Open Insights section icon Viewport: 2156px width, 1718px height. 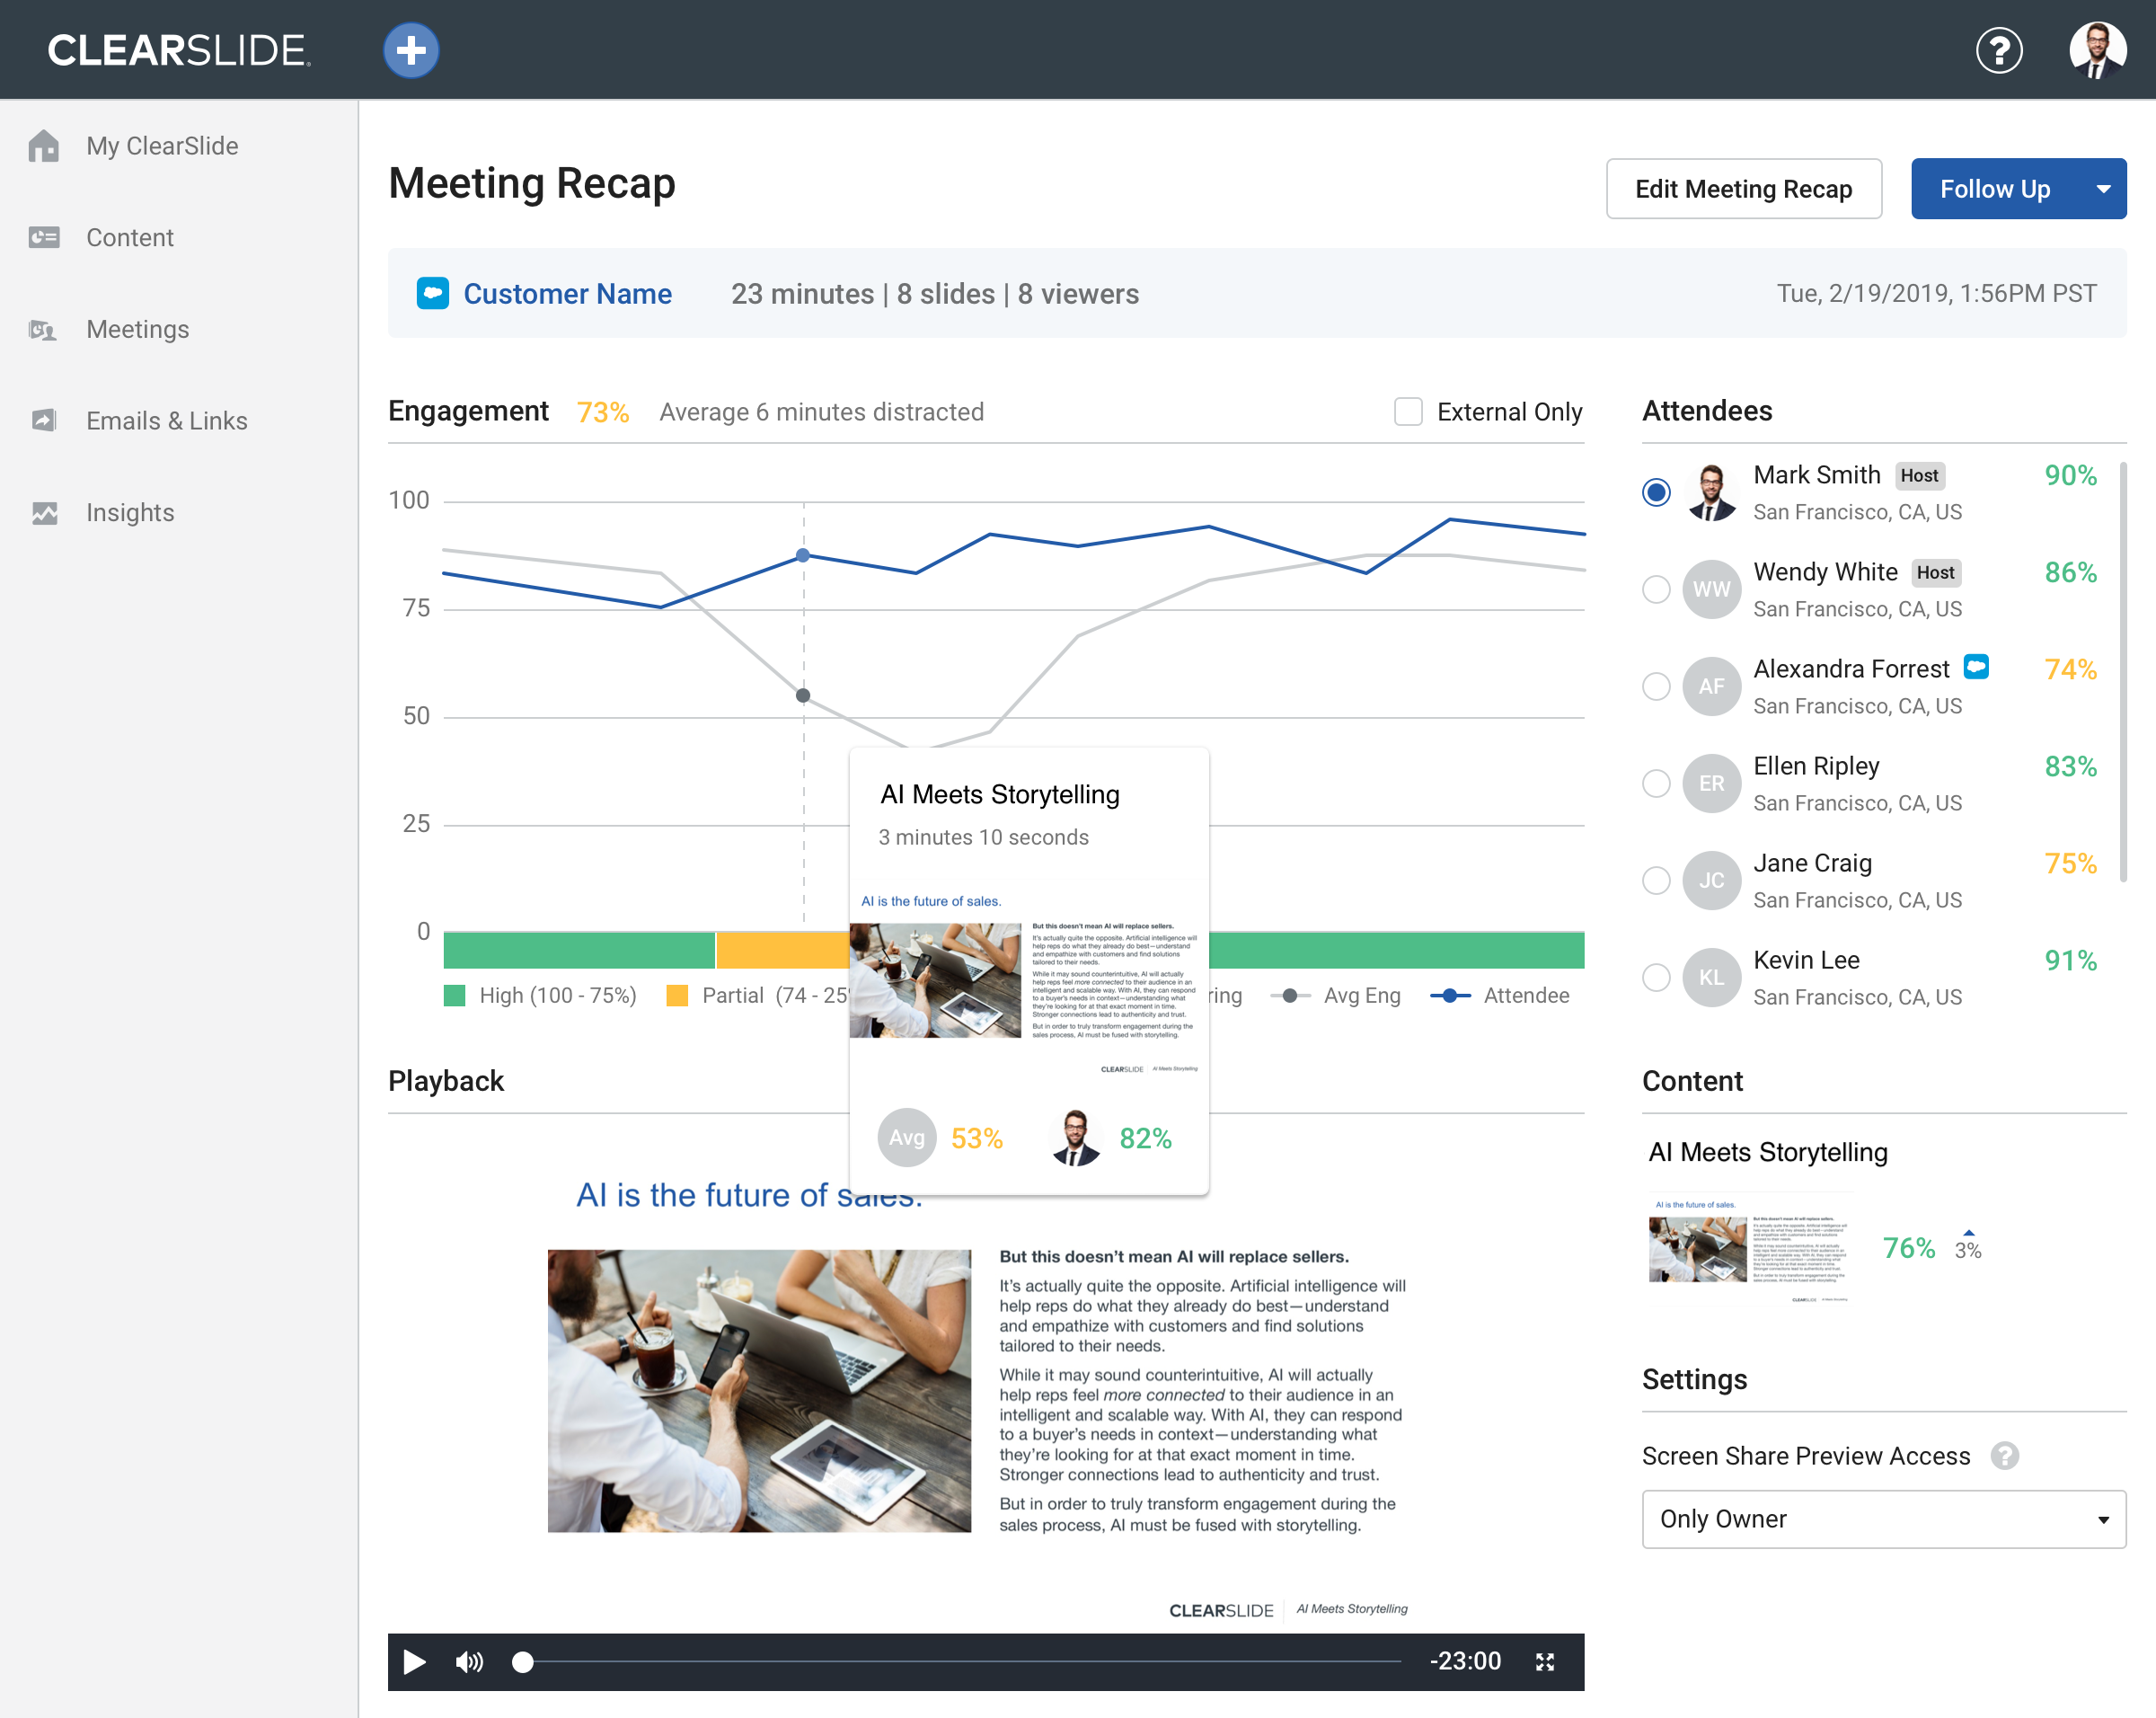tap(46, 512)
